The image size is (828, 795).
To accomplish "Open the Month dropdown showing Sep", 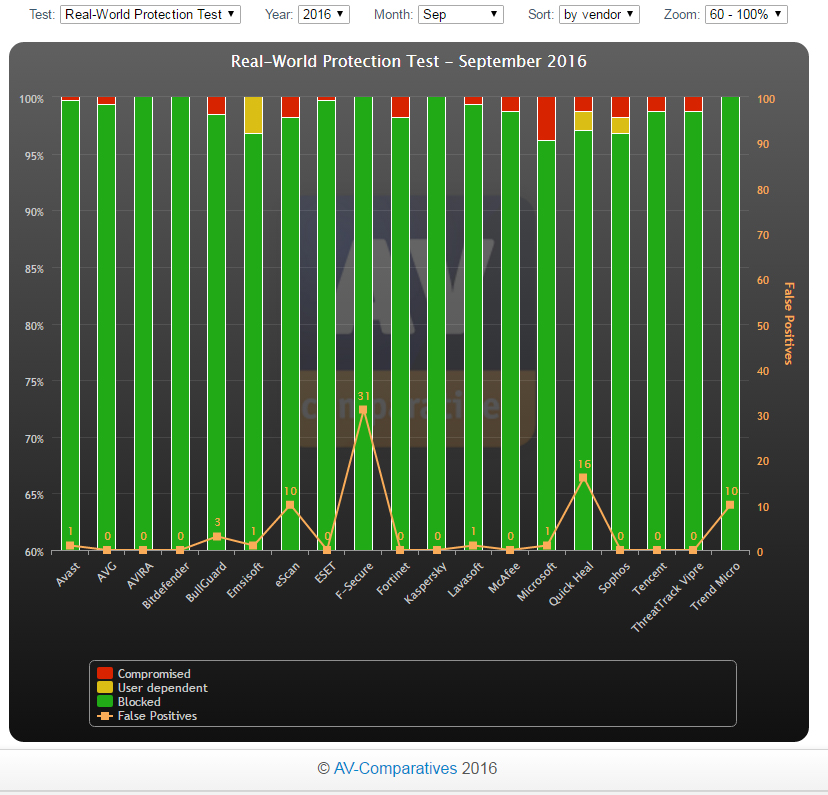I will tap(460, 14).
